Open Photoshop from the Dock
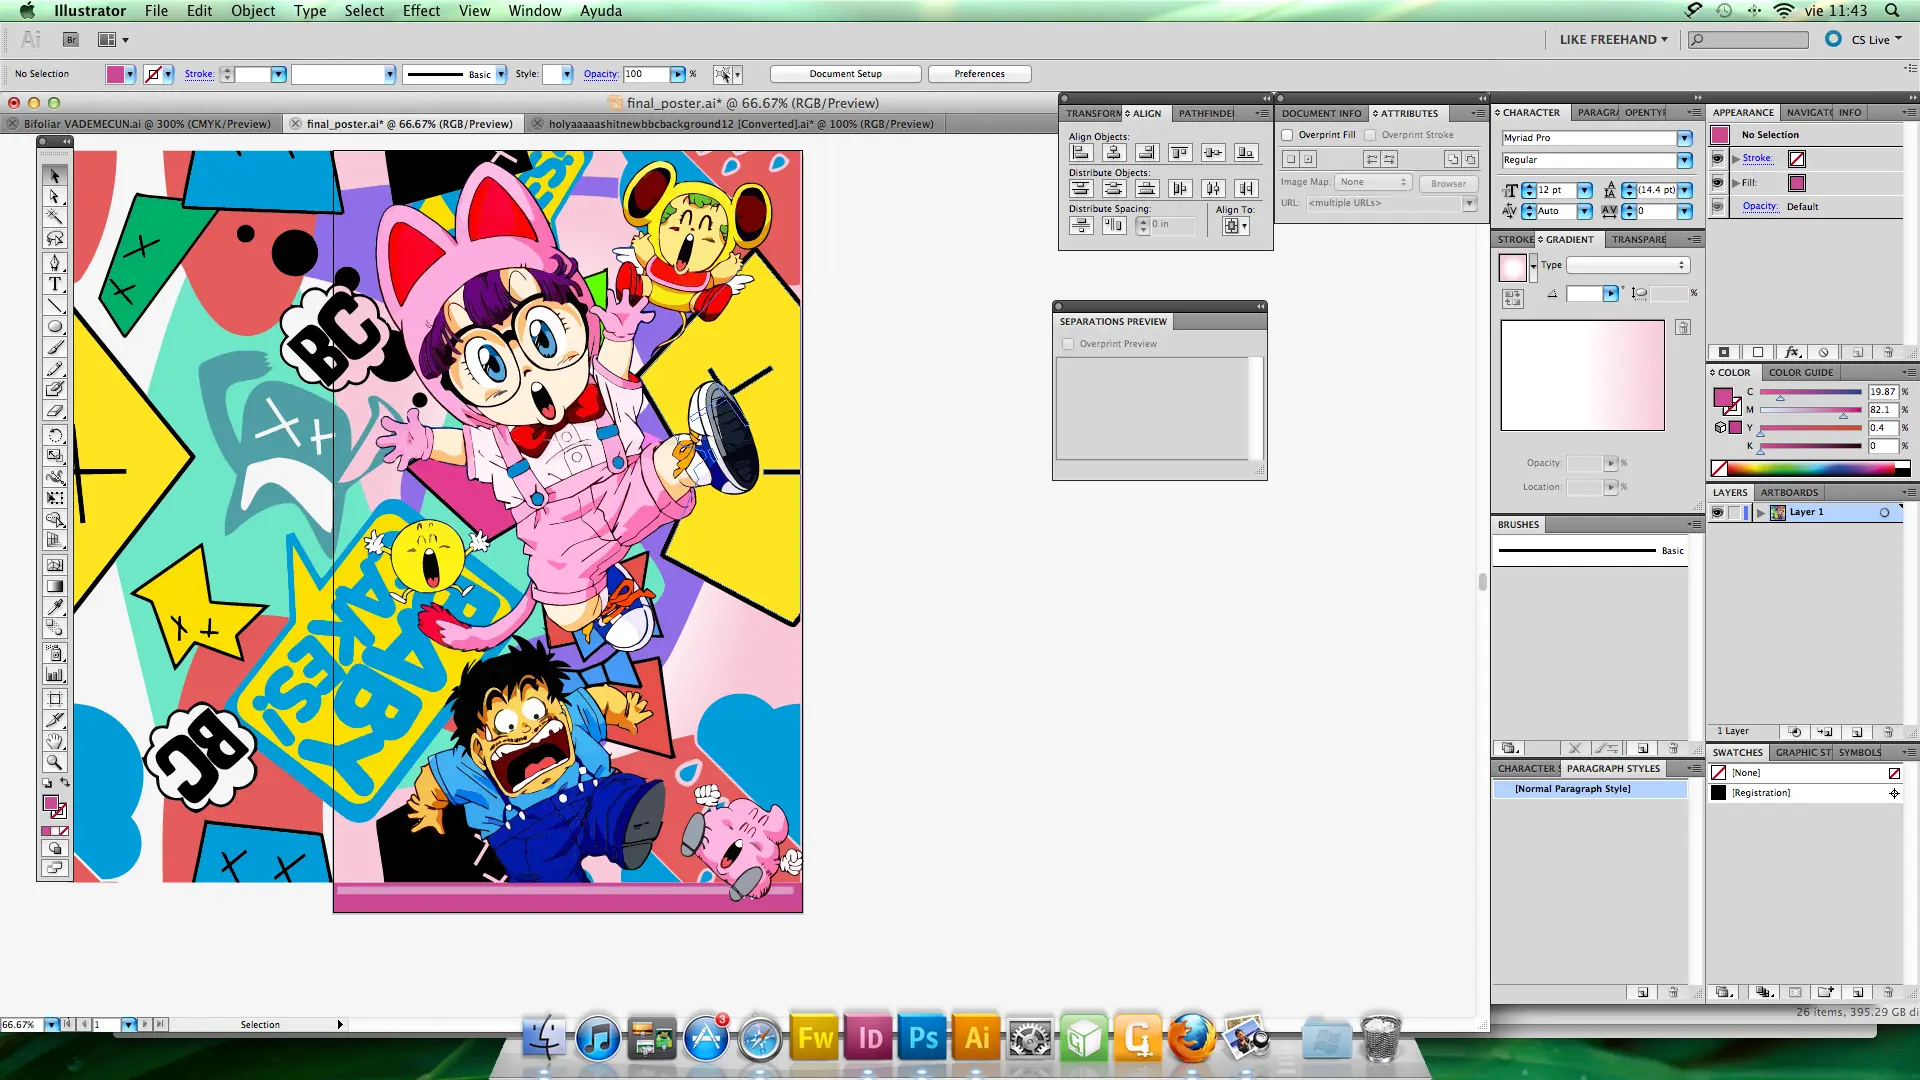This screenshot has width=1920, height=1080. (923, 1038)
